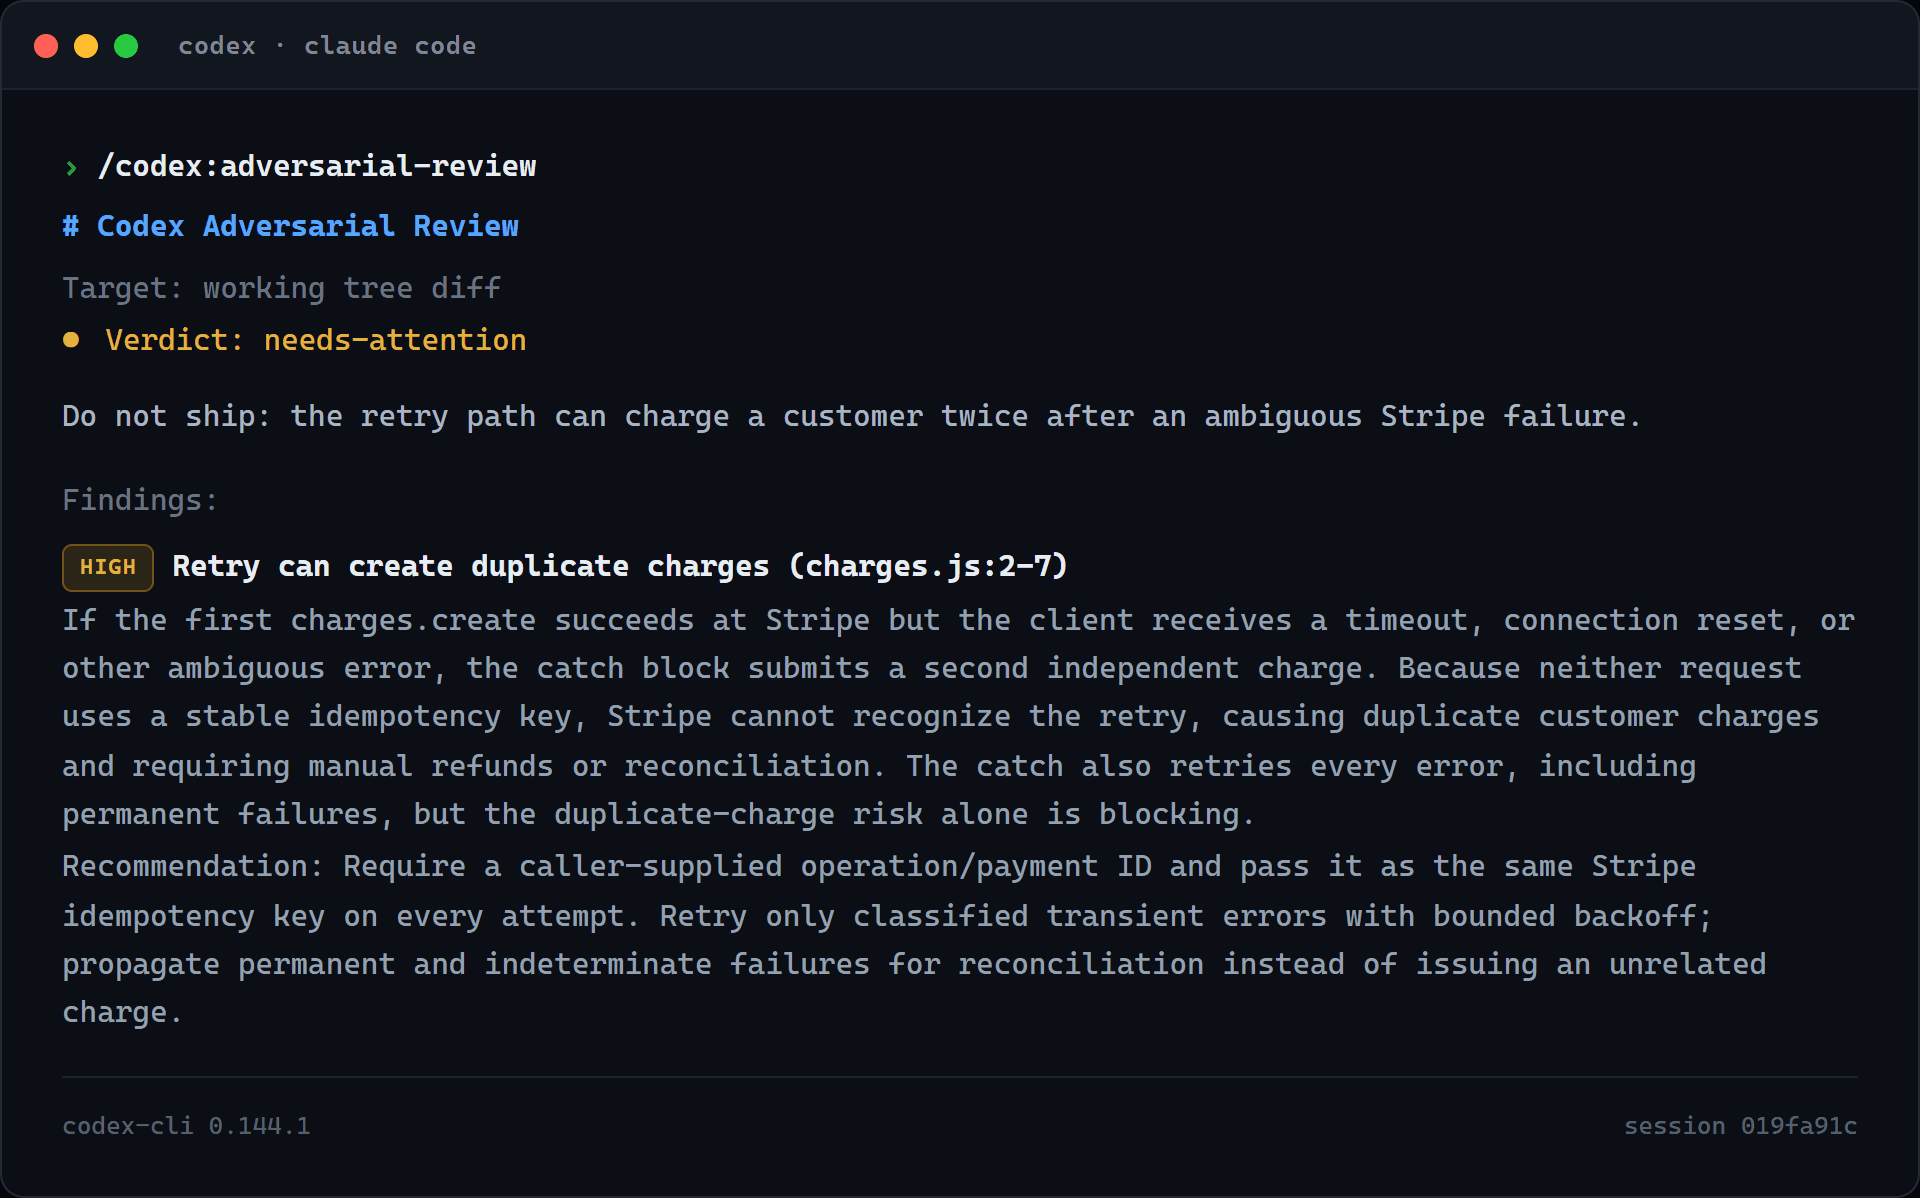Click the yellow minimize window button

pyautogui.click(x=86, y=46)
